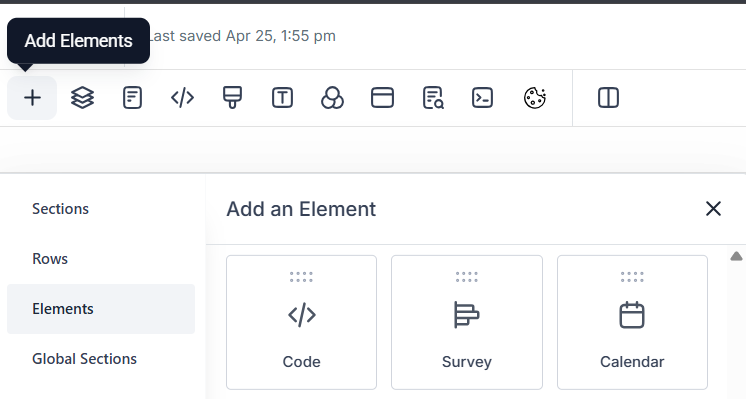Add the Code element card

[301, 322]
